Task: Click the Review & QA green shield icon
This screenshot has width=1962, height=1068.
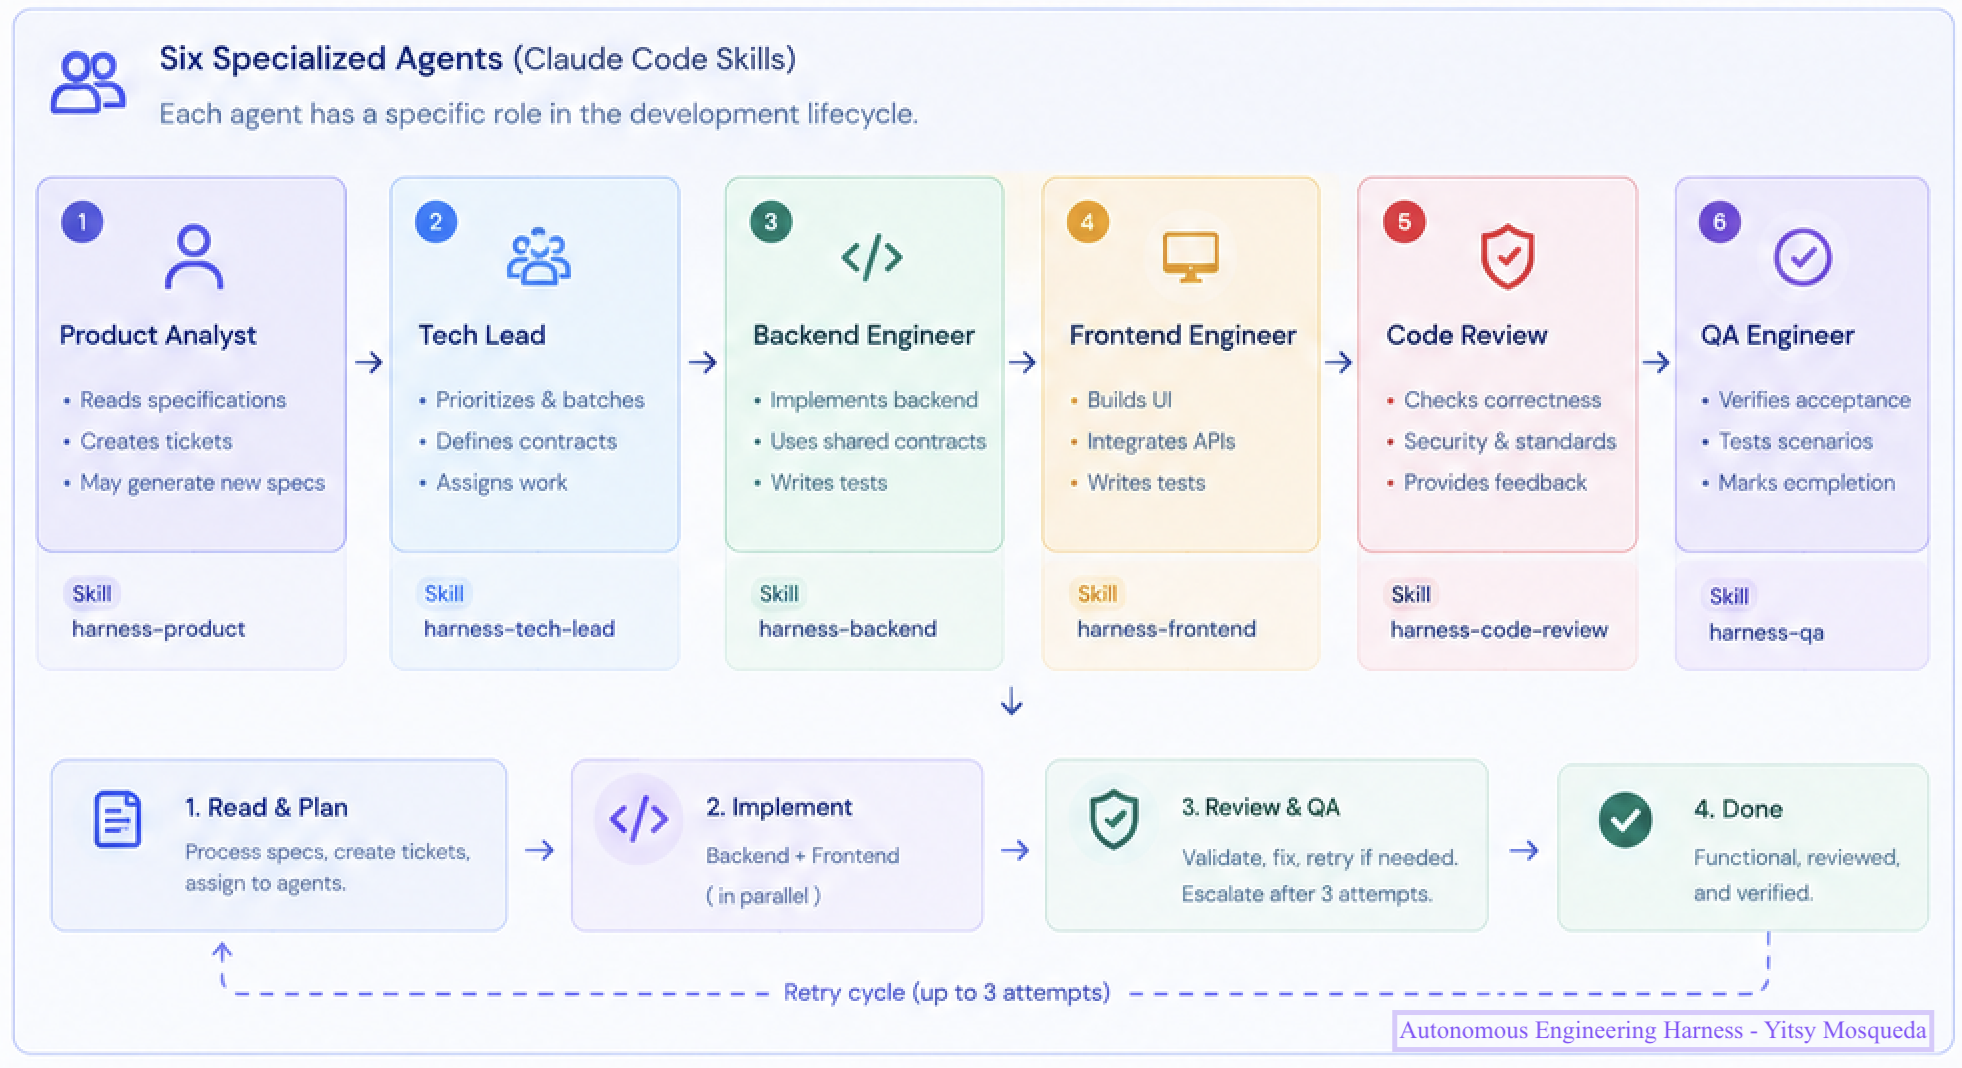Action: (x=1114, y=819)
